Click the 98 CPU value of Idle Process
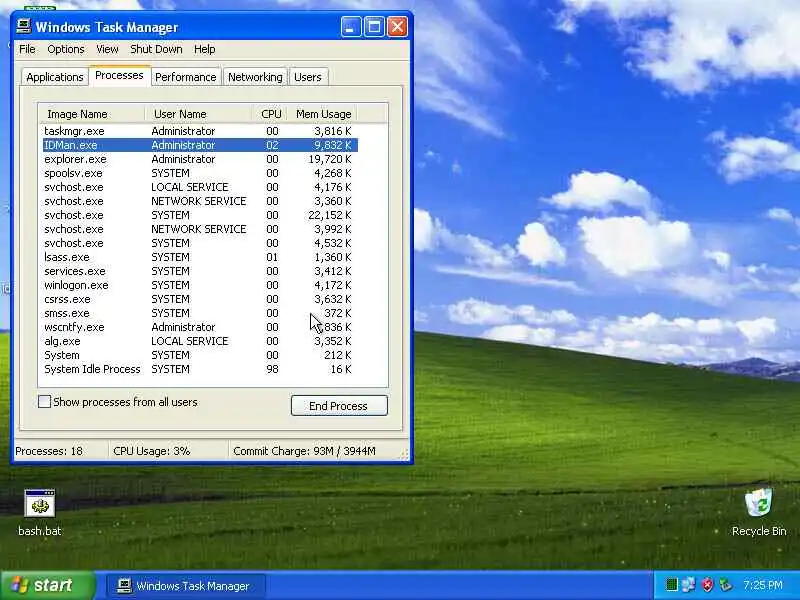The image size is (800, 600). click(x=272, y=369)
